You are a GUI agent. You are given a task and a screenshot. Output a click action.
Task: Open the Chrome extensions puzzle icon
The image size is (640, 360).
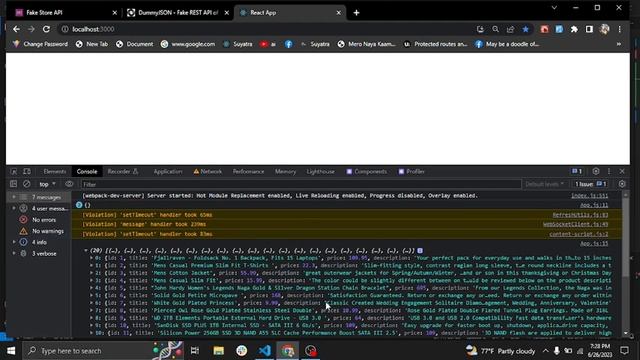(574, 29)
